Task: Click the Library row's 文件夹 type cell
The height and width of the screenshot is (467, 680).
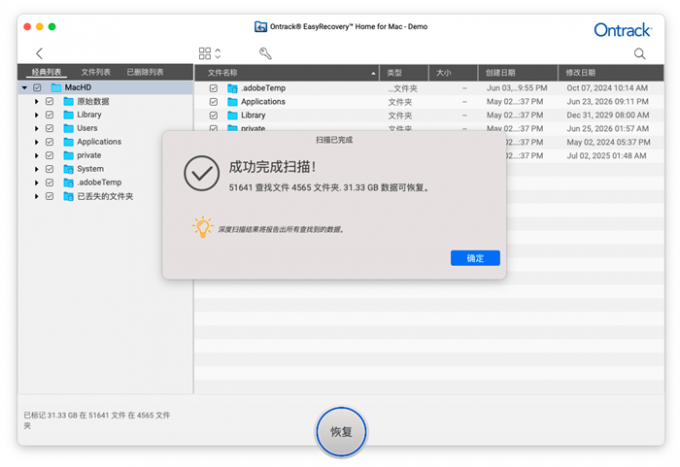Action: (x=400, y=116)
